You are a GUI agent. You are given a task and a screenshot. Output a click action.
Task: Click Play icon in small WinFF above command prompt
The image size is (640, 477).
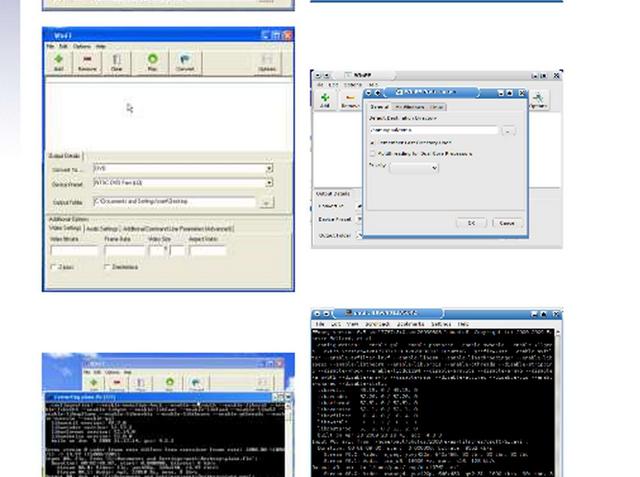pyautogui.click(x=169, y=384)
